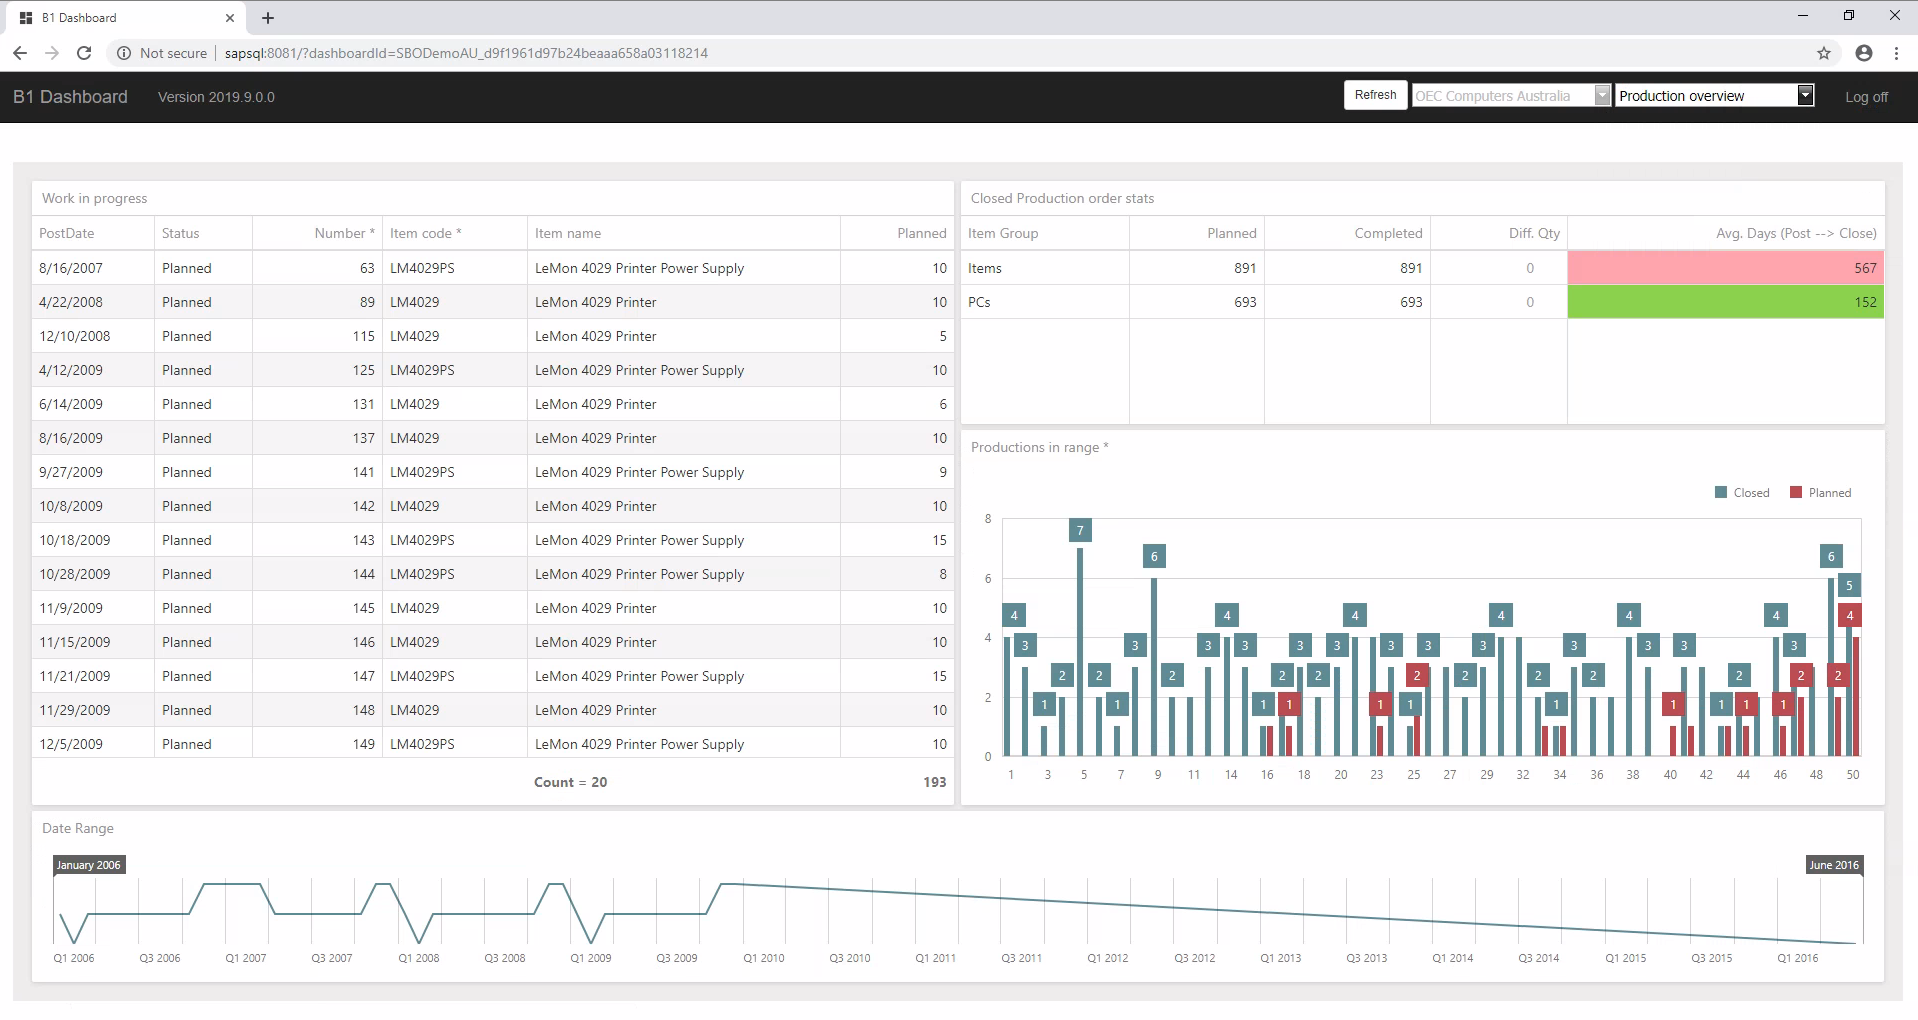Open a new tab with the plus icon
The width and height of the screenshot is (1918, 1020).
tap(266, 17)
